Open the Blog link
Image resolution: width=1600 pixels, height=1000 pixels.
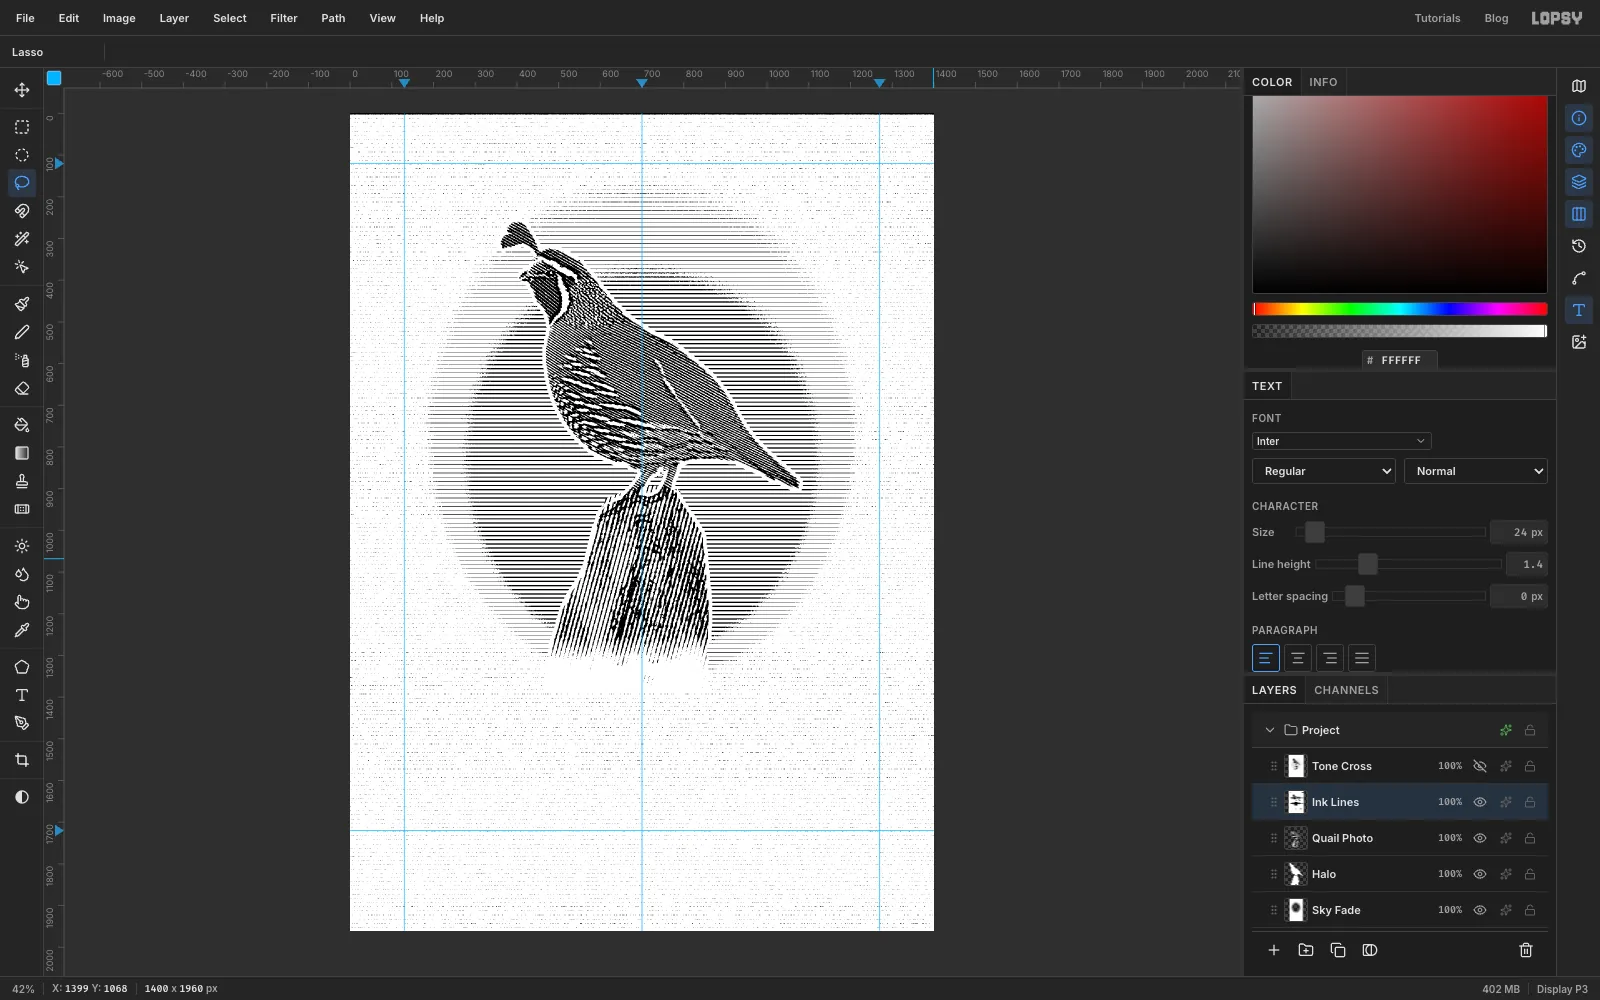coord(1496,18)
